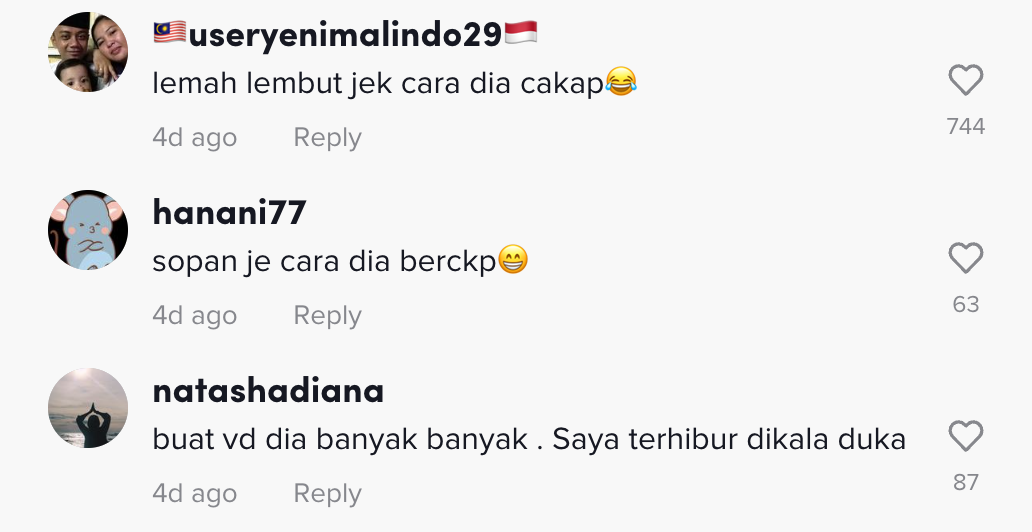Screen dimensions: 1032x532
Task: Reply to the 'sopan je cara dia berckp' comment
Action: [327, 315]
